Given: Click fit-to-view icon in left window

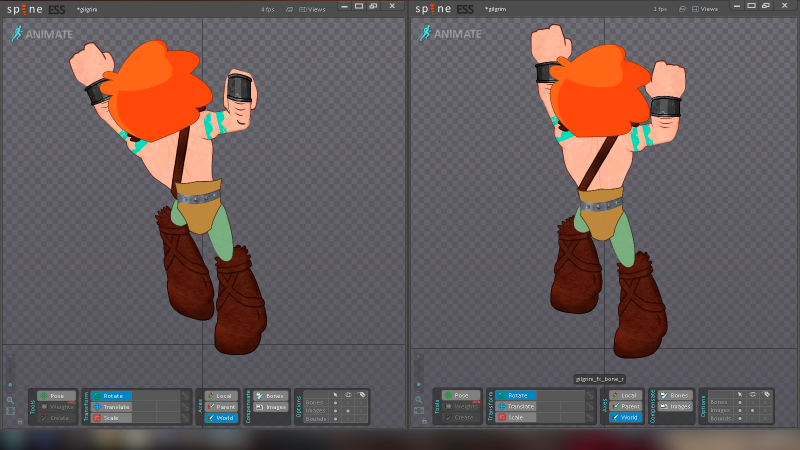Looking at the screenshot, I should pos(10,411).
